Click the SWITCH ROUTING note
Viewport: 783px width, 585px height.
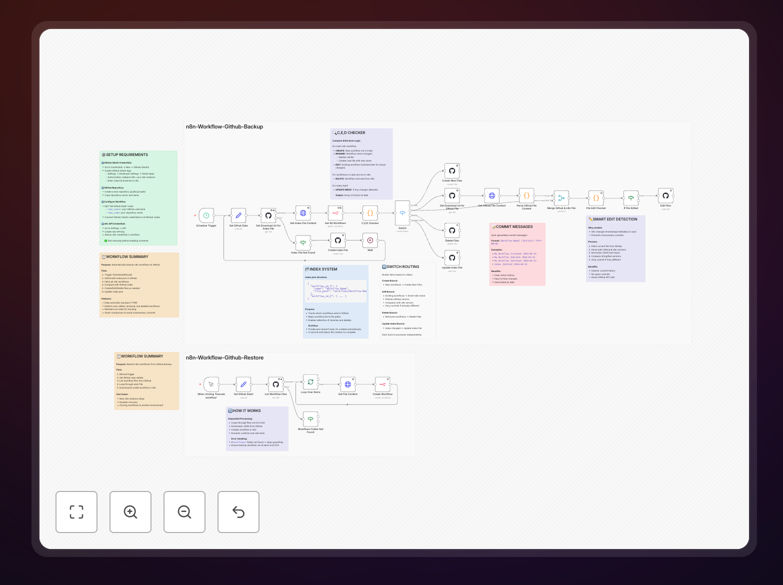coord(406,301)
